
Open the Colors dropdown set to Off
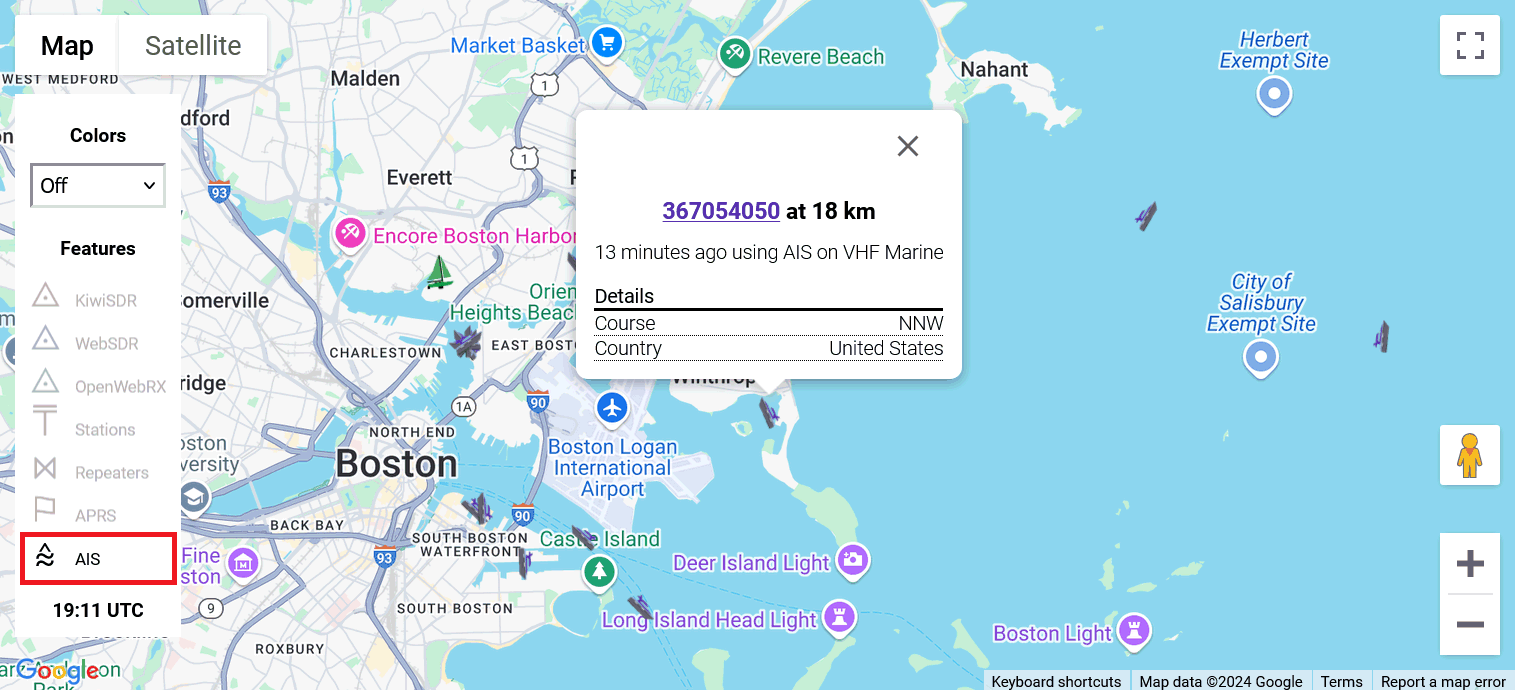pyautogui.click(x=98, y=186)
